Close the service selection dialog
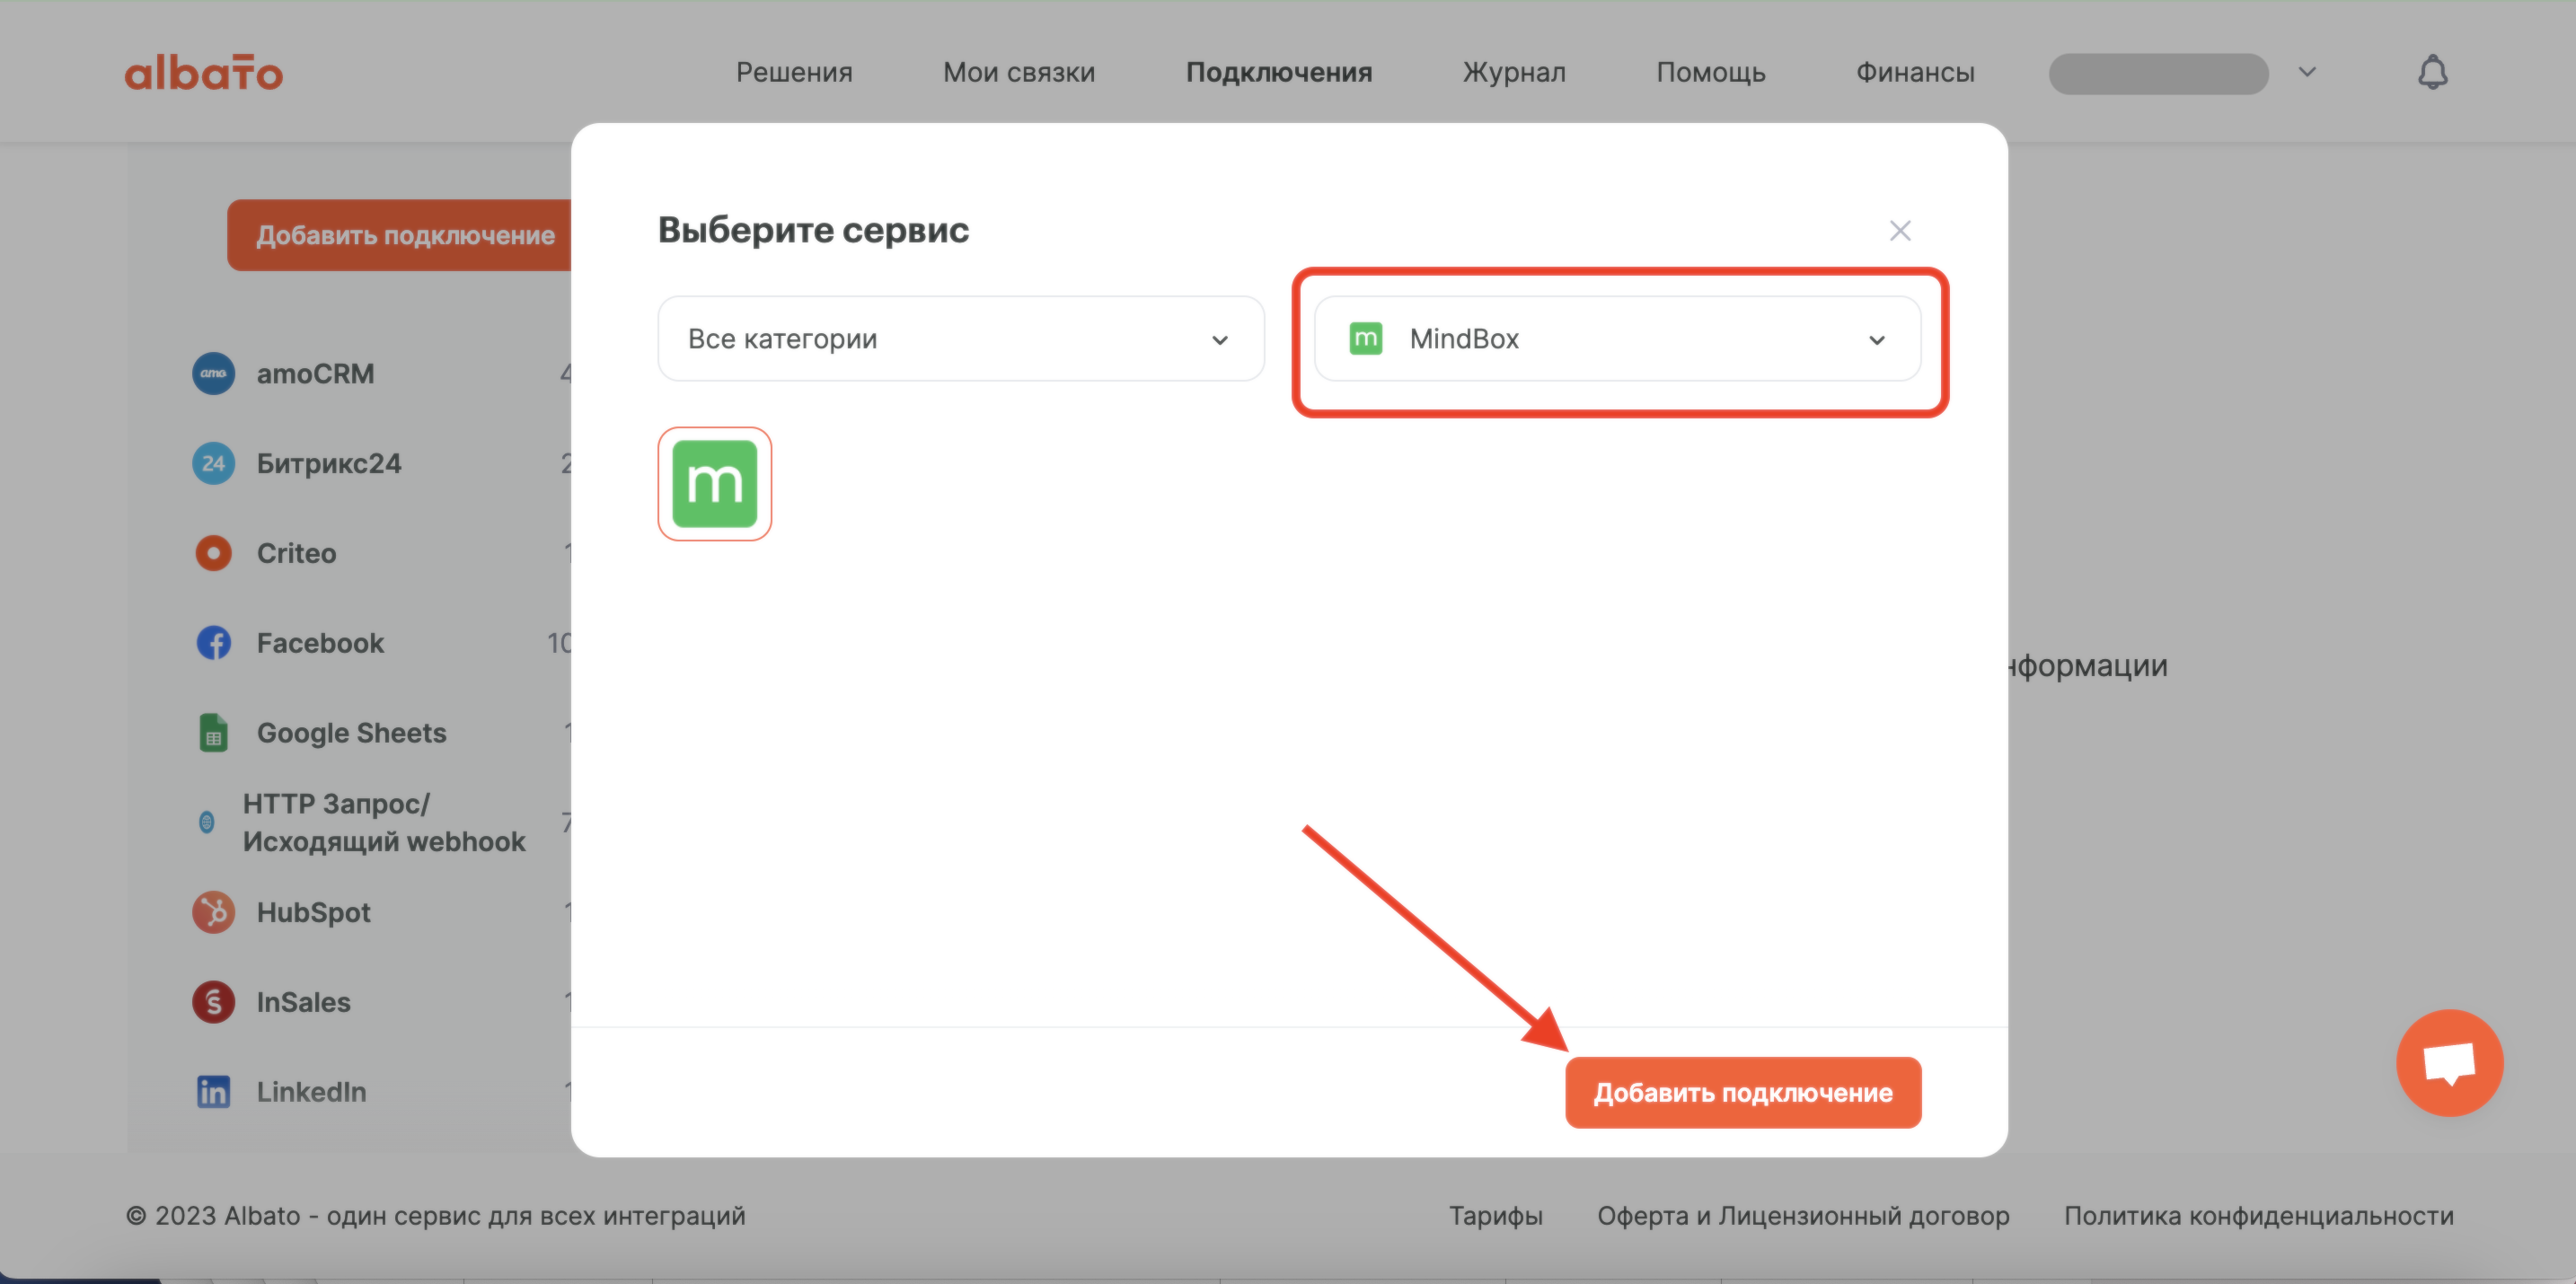The image size is (2576, 1284). [x=1900, y=231]
